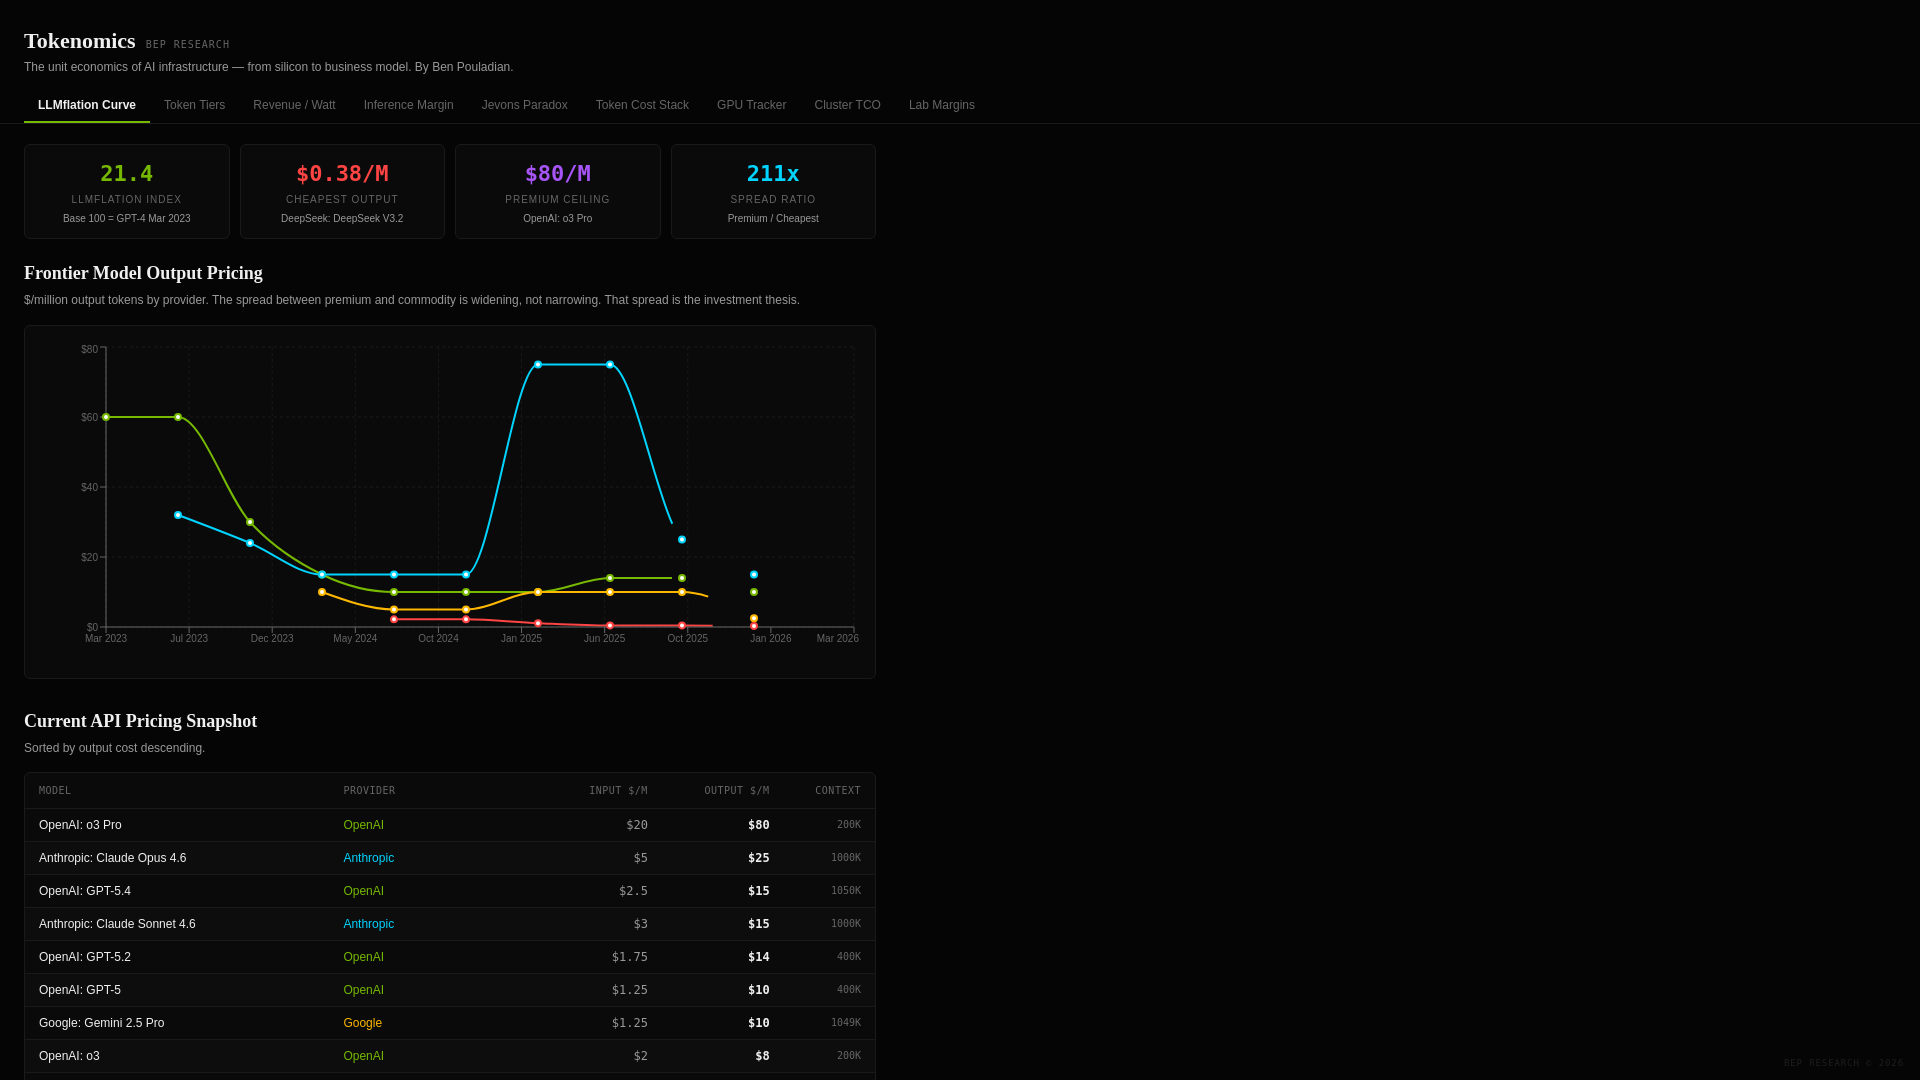Click the Tokenomics site title

[79, 41]
